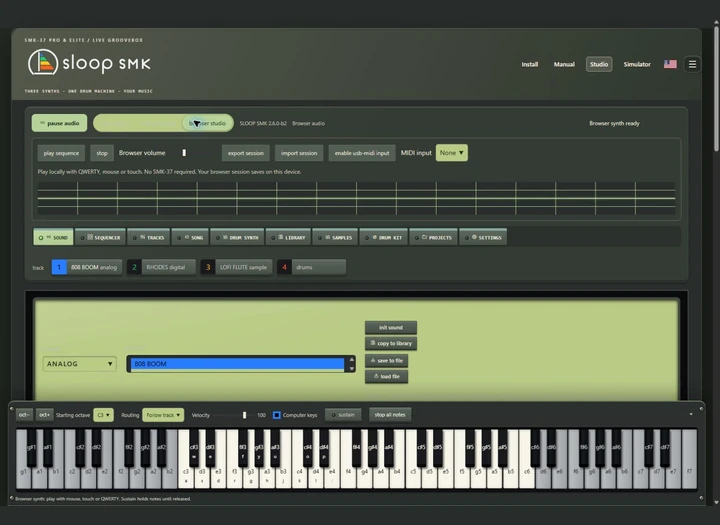Go to the Samples tab
720x525 pixels.
335,237
